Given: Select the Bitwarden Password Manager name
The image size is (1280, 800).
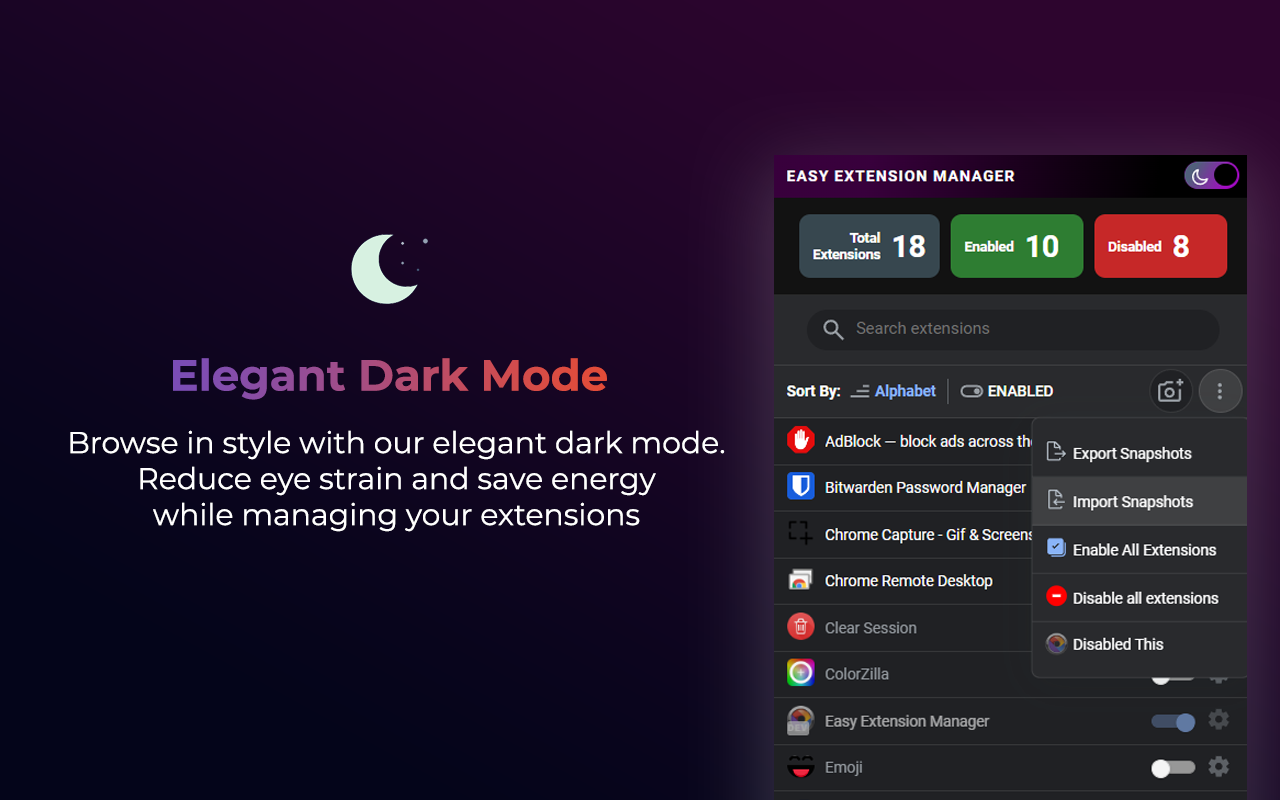Looking at the screenshot, I should pos(925,488).
